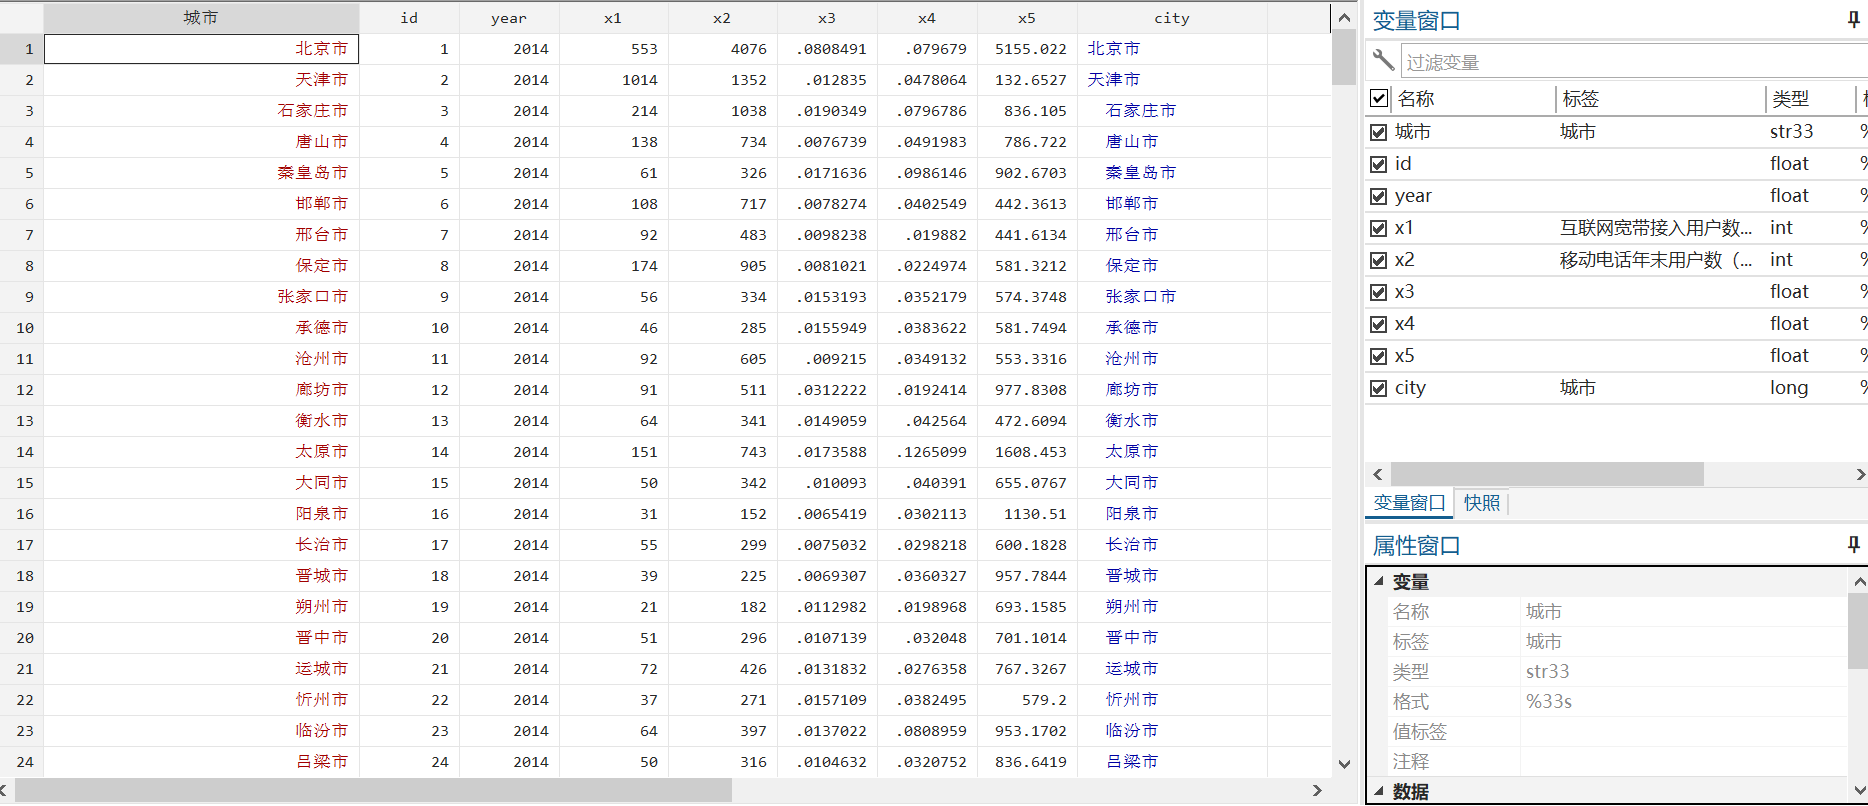Click the data grid scroll-right arrow
This screenshot has height=806, width=1868.
tap(1317, 790)
